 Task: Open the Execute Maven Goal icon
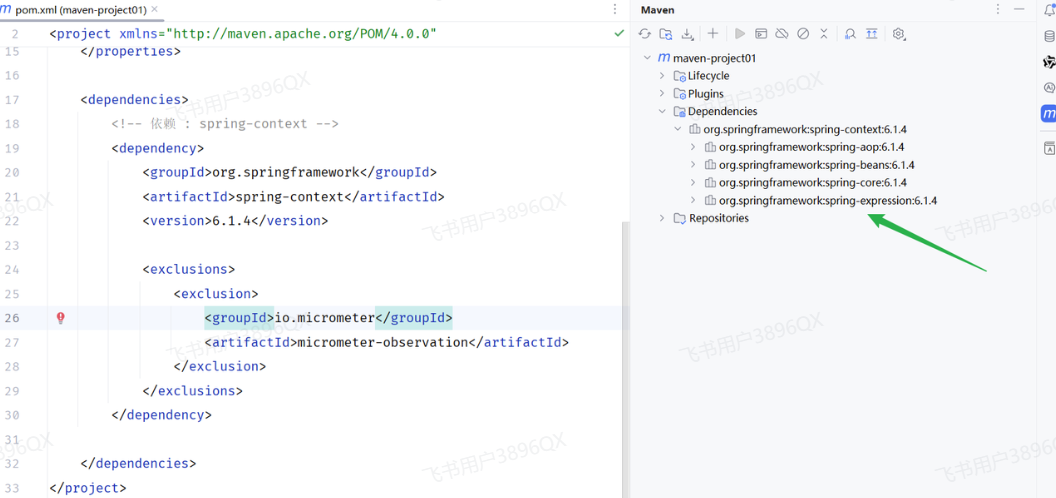(760, 34)
